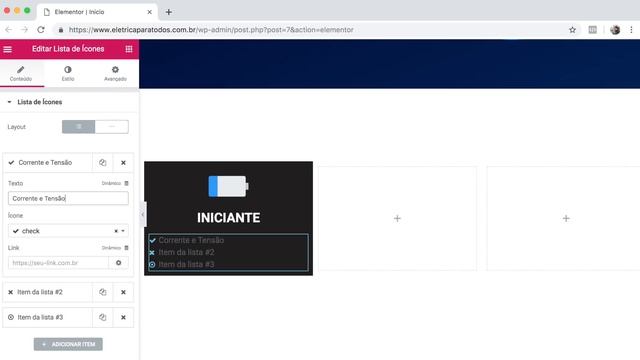Delete the Corrente e Tensão item
The image size is (640, 360).
pyautogui.click(x=123, y=162)
